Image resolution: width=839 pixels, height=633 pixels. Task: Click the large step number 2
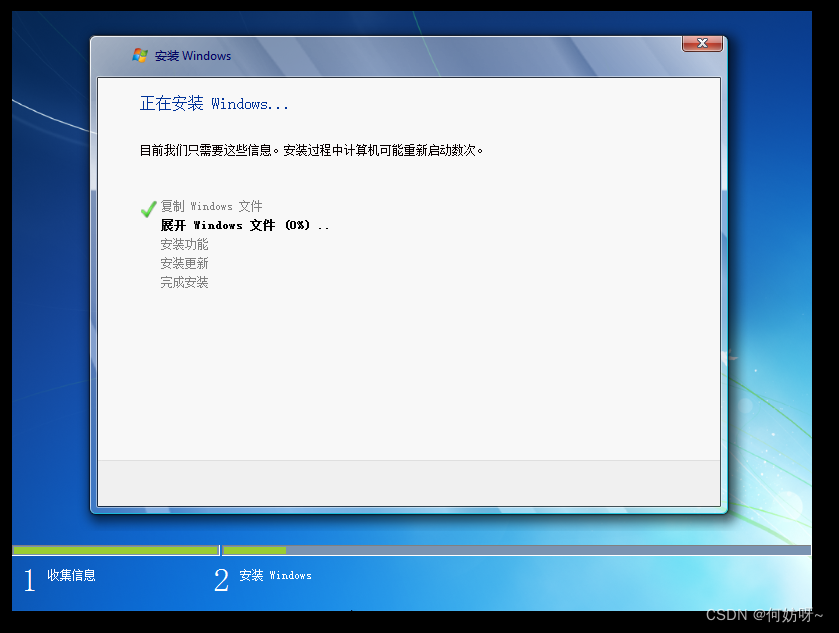221,580
